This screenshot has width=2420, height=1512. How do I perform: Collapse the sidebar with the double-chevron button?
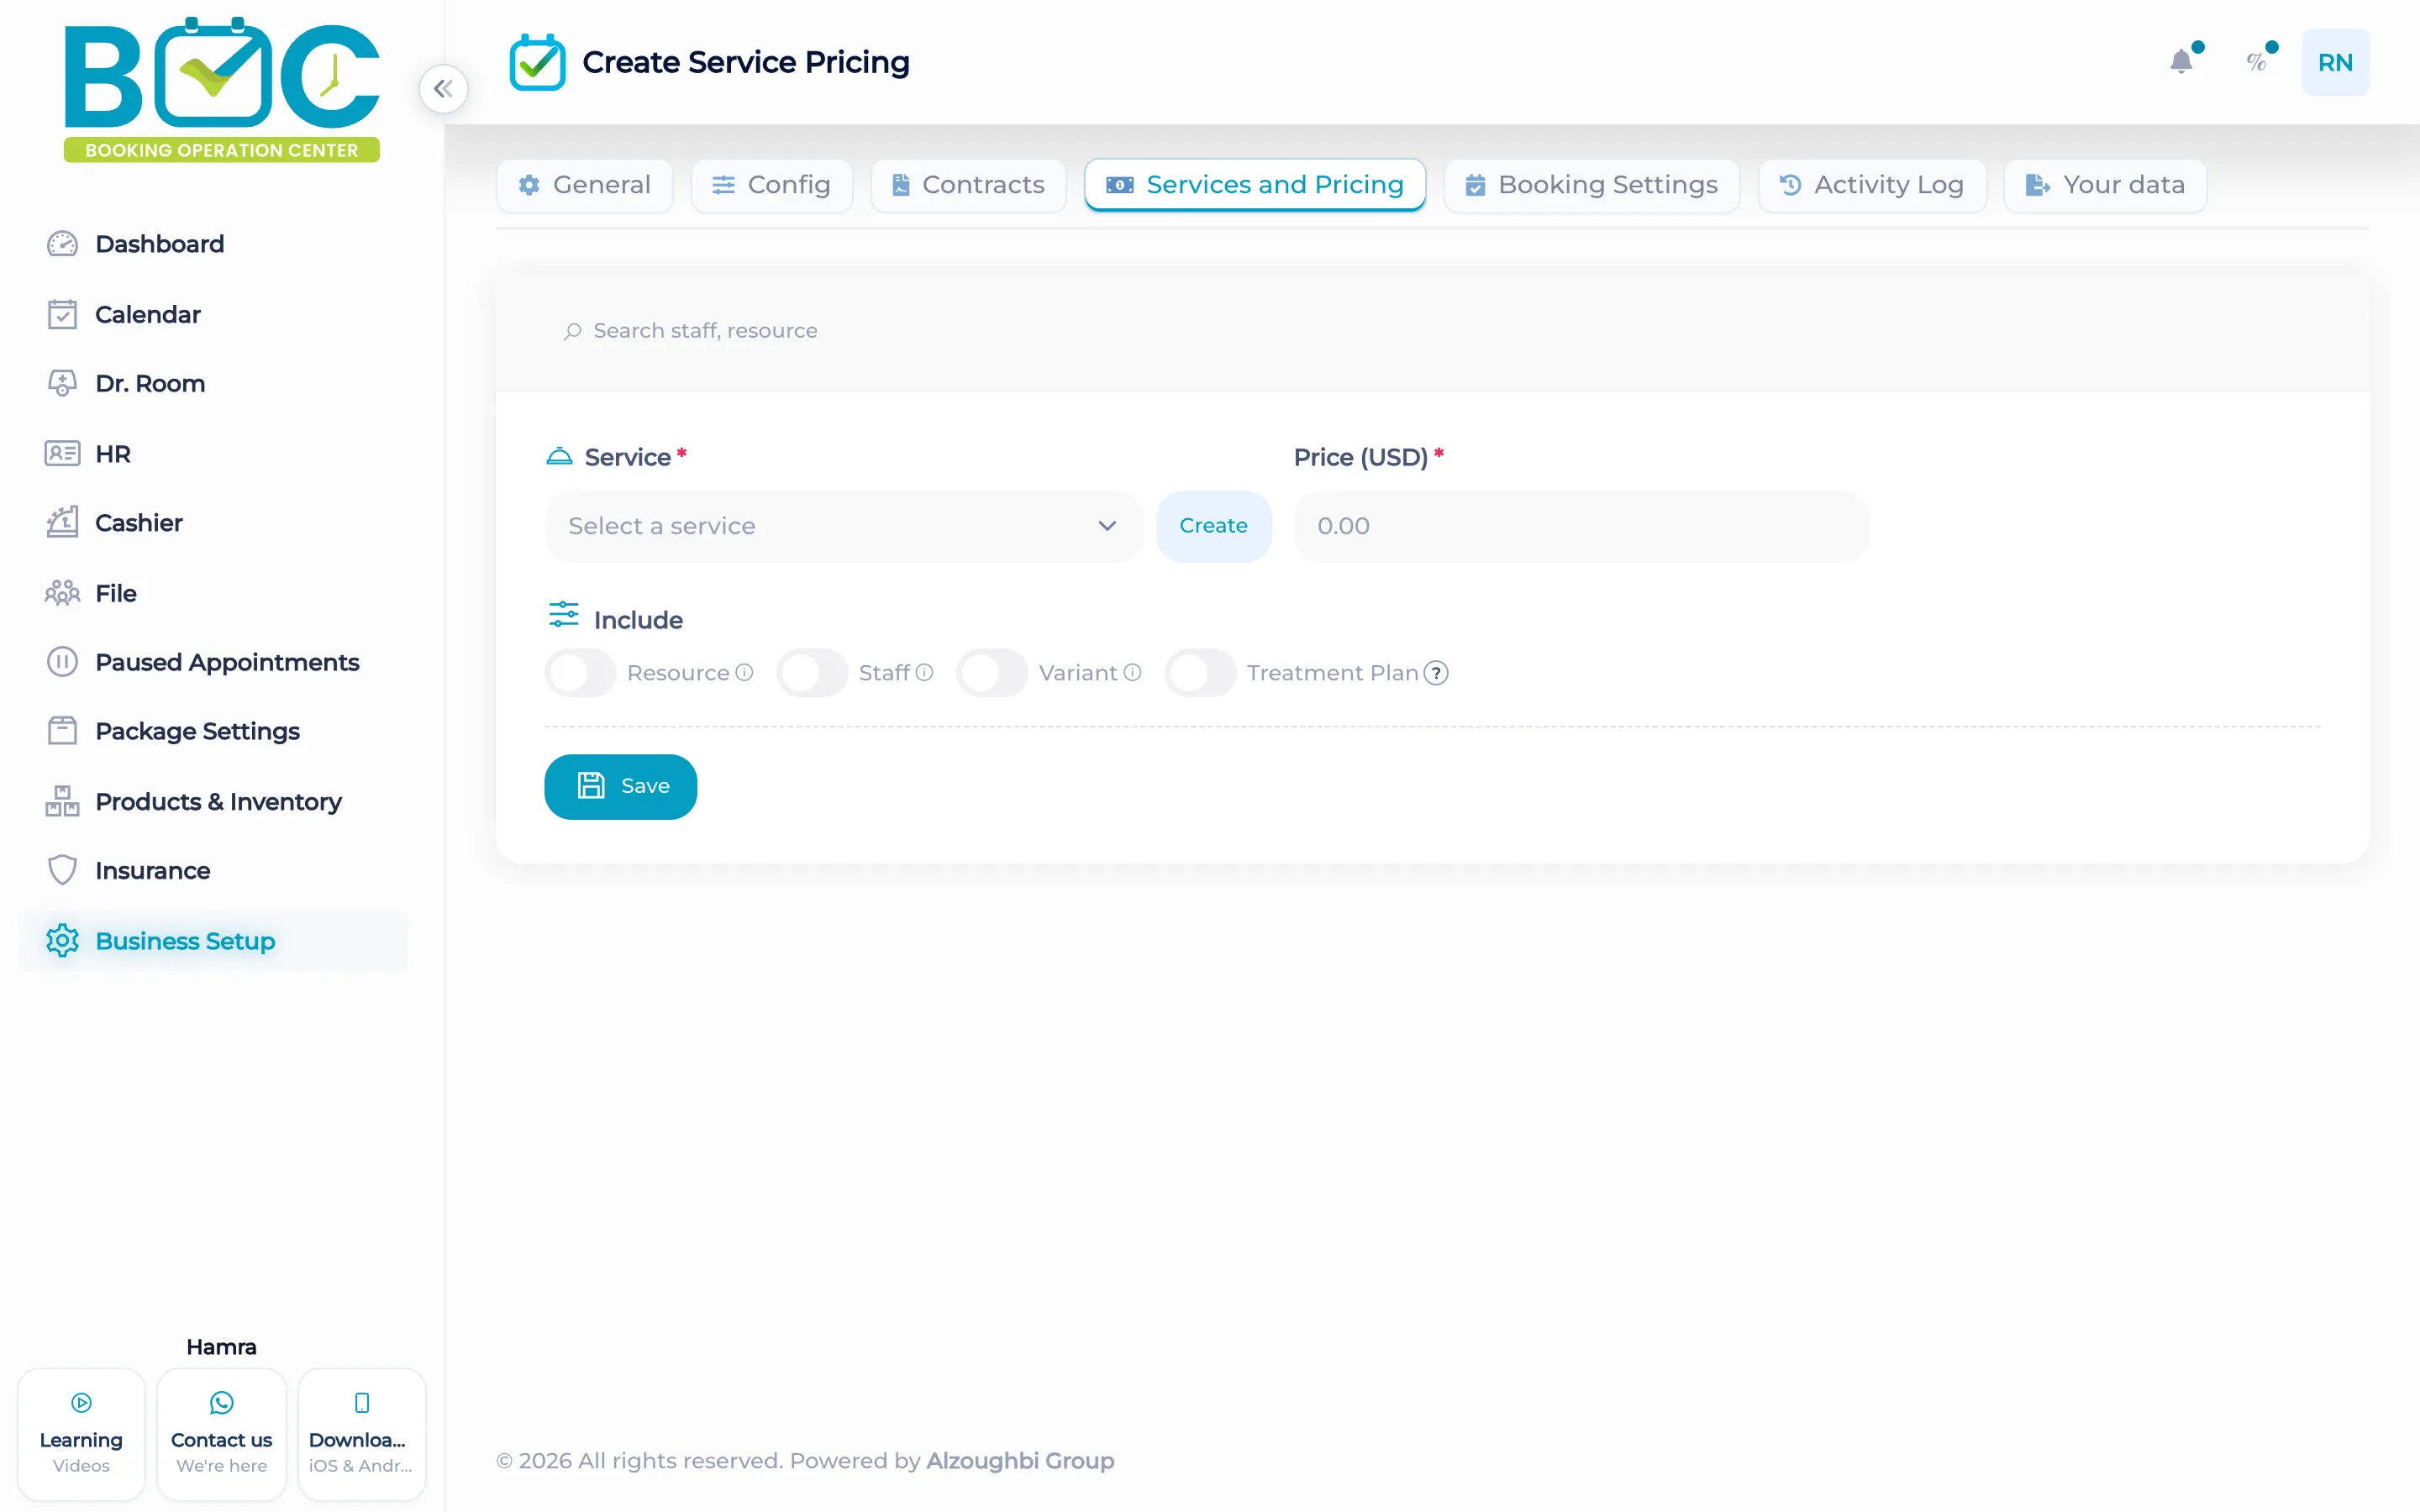point(443,89)
